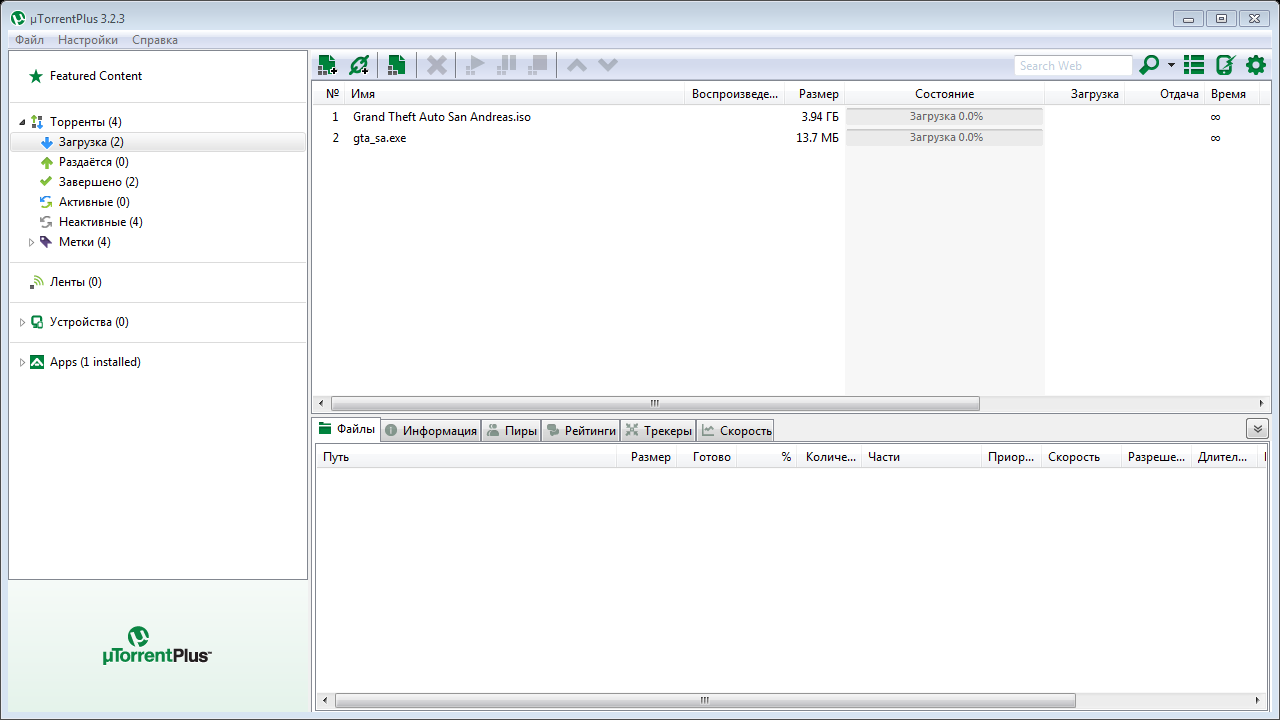
Task: Click the Pause torrent icon
Action: pos(507,66)
